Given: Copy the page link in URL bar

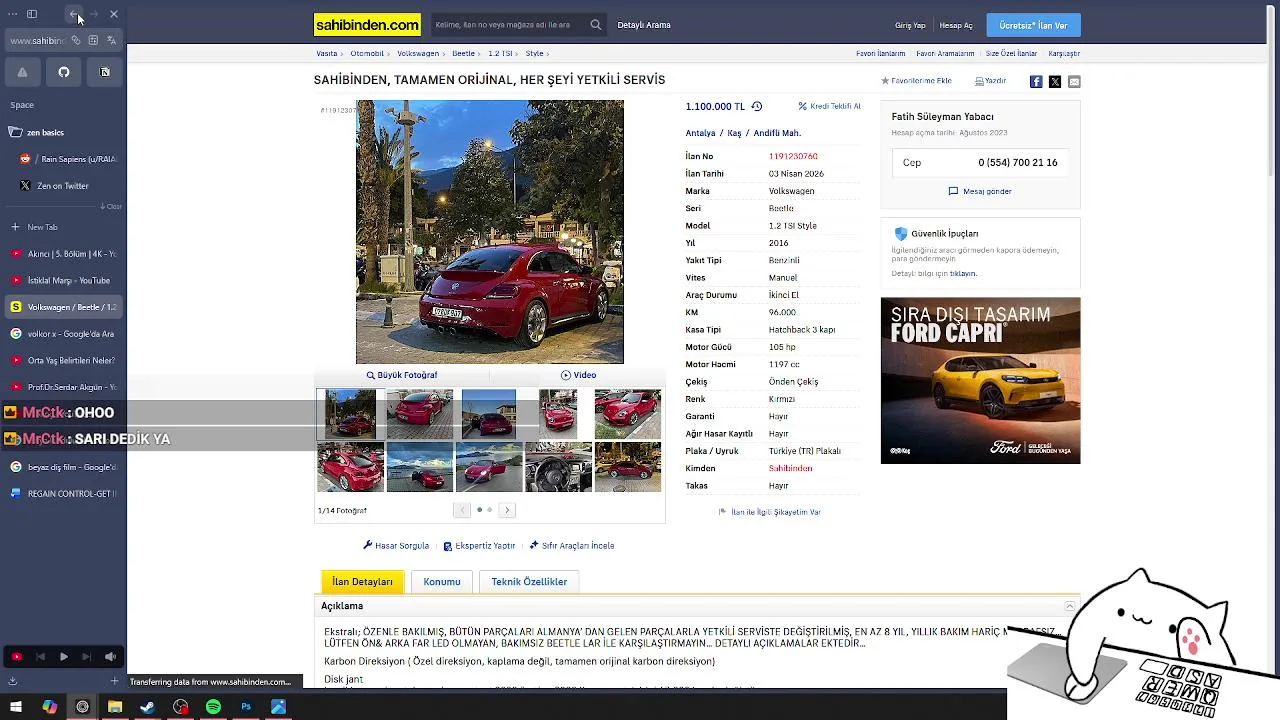Looking at the screenshot, I should pos(75,40).
